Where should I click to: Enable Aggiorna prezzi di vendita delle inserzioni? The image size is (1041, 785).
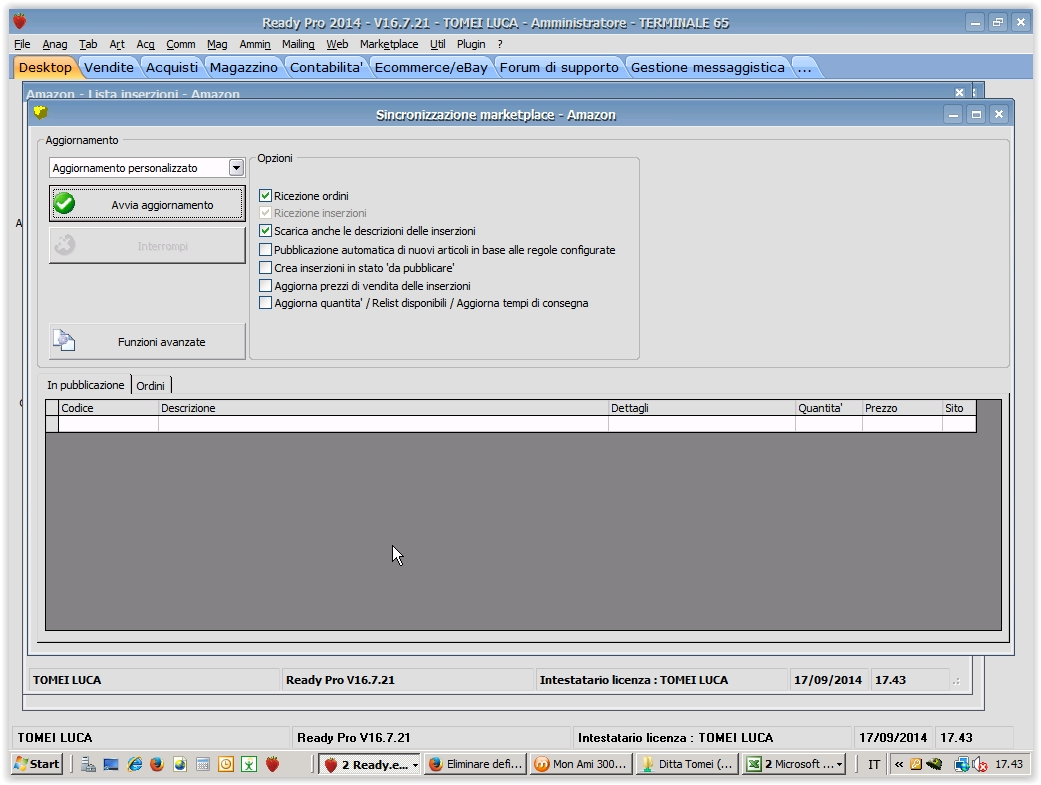click(266, 286)
